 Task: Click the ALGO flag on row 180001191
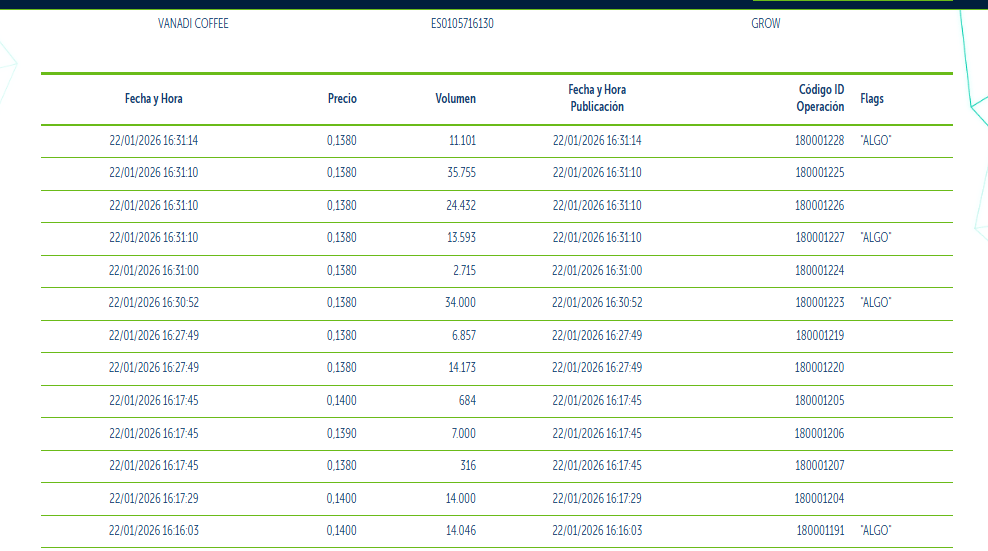[876, 531]
